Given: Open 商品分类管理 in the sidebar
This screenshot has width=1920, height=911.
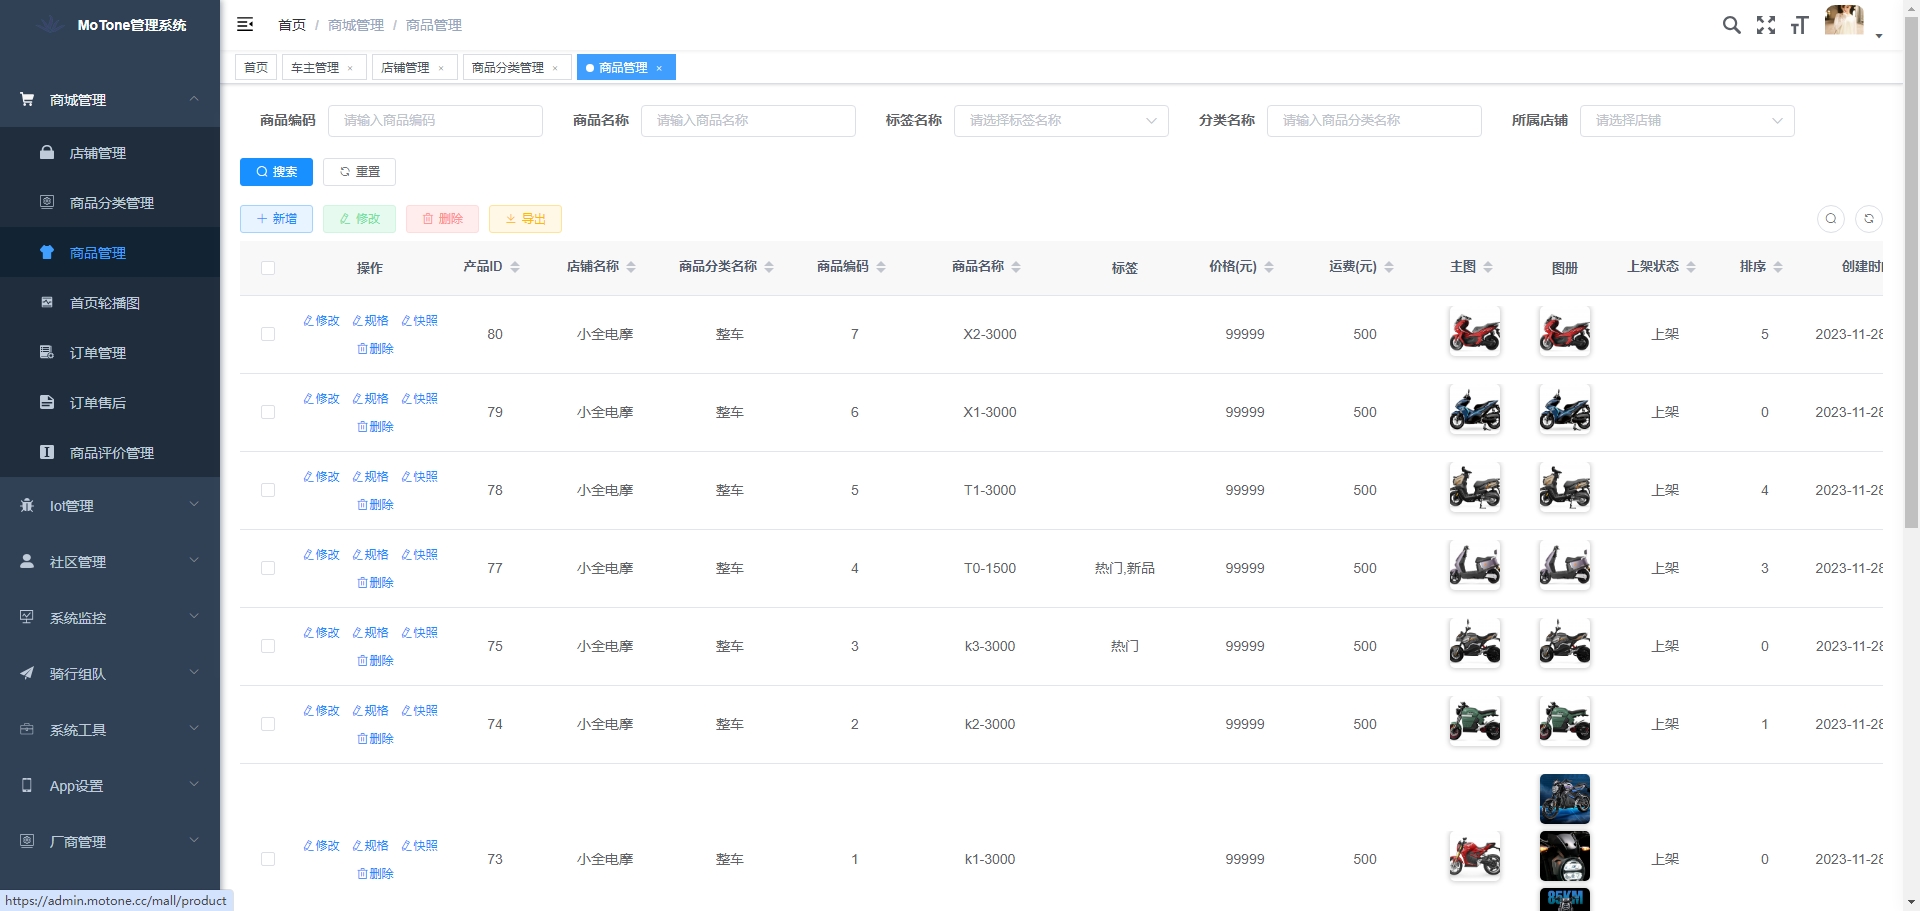Looking at the screenshot, I should click(x=110, y=203).
